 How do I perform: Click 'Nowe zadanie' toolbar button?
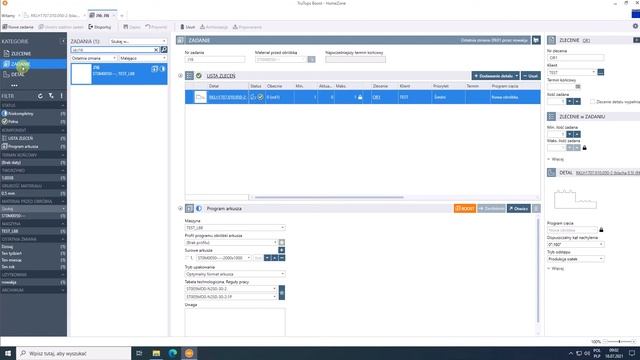click(x=18, y=27)
